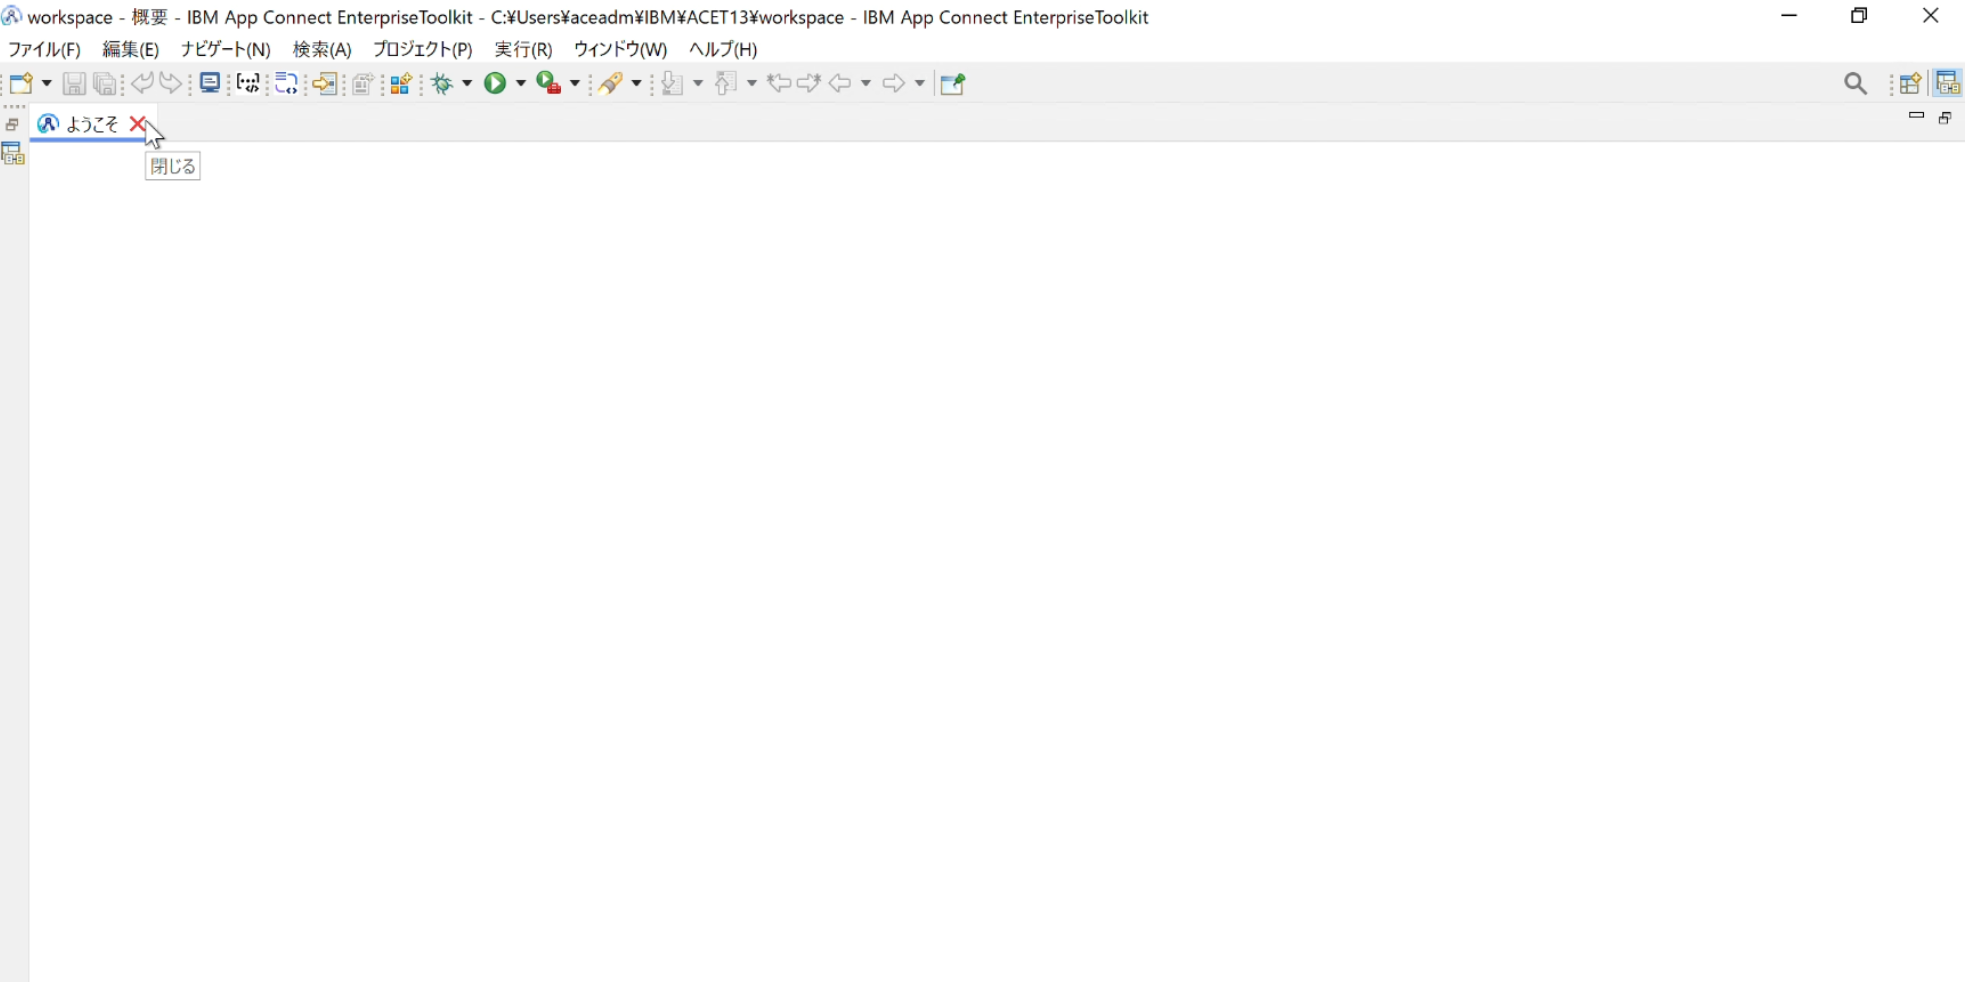
Task: Click the New wizard icon
Action: 22,84
